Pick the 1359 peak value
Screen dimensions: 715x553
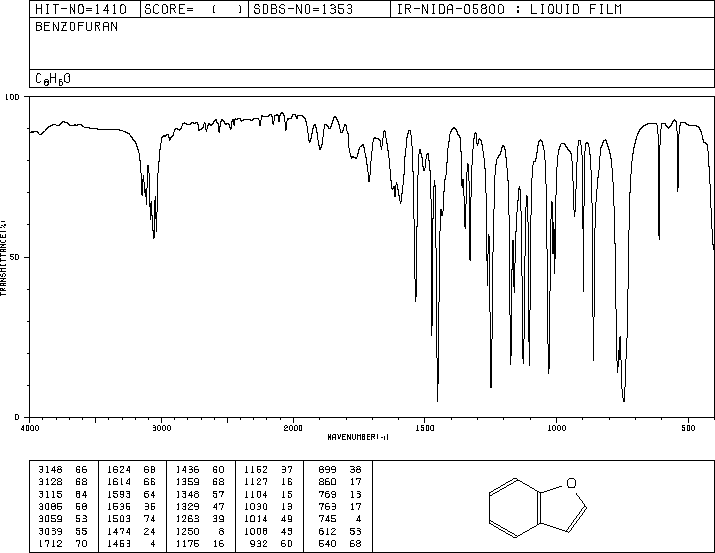pyautogui.click(x=187, y=481)
